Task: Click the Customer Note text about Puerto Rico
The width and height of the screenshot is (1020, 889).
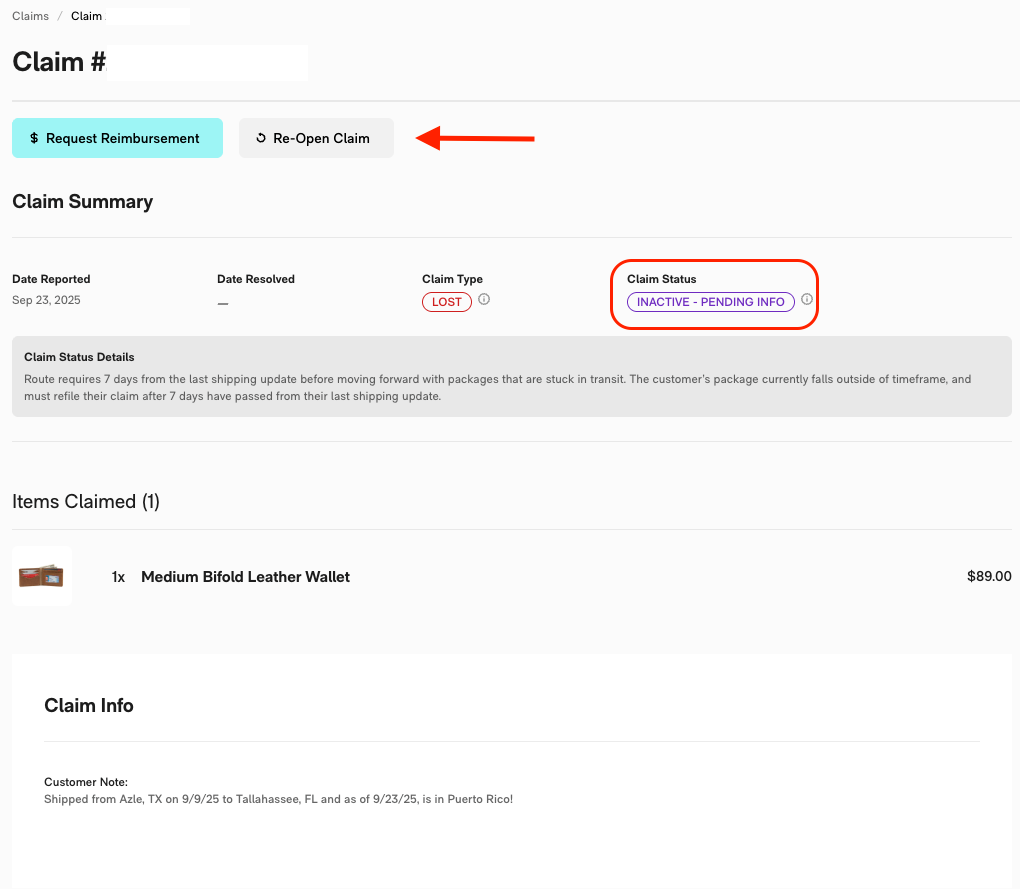Action: [278, 799]
